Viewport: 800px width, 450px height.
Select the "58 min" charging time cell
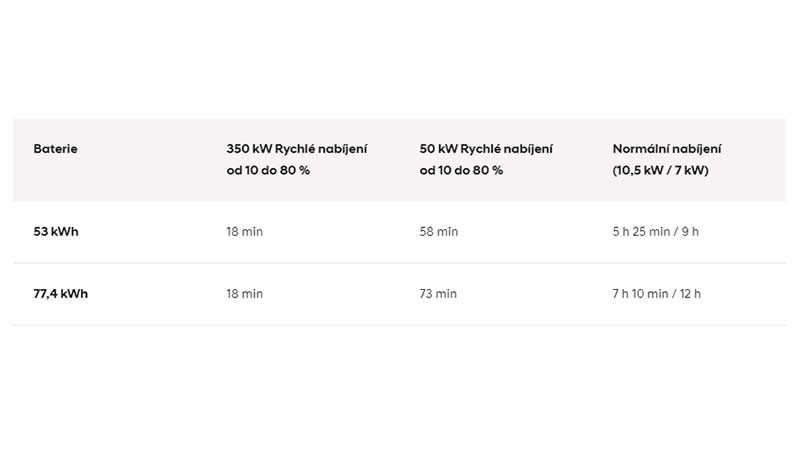(439, 232)
